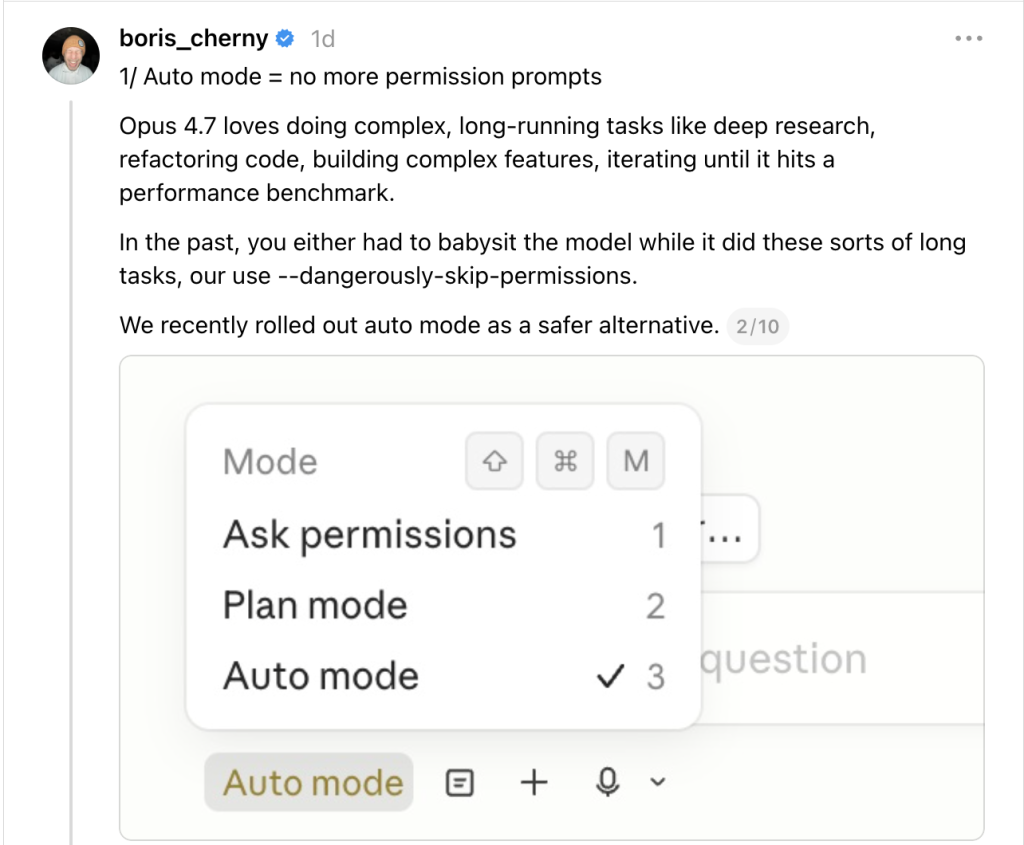Open the post's three-dot more options menu
Screen dimensions: 1024x845
coord(969,39)
